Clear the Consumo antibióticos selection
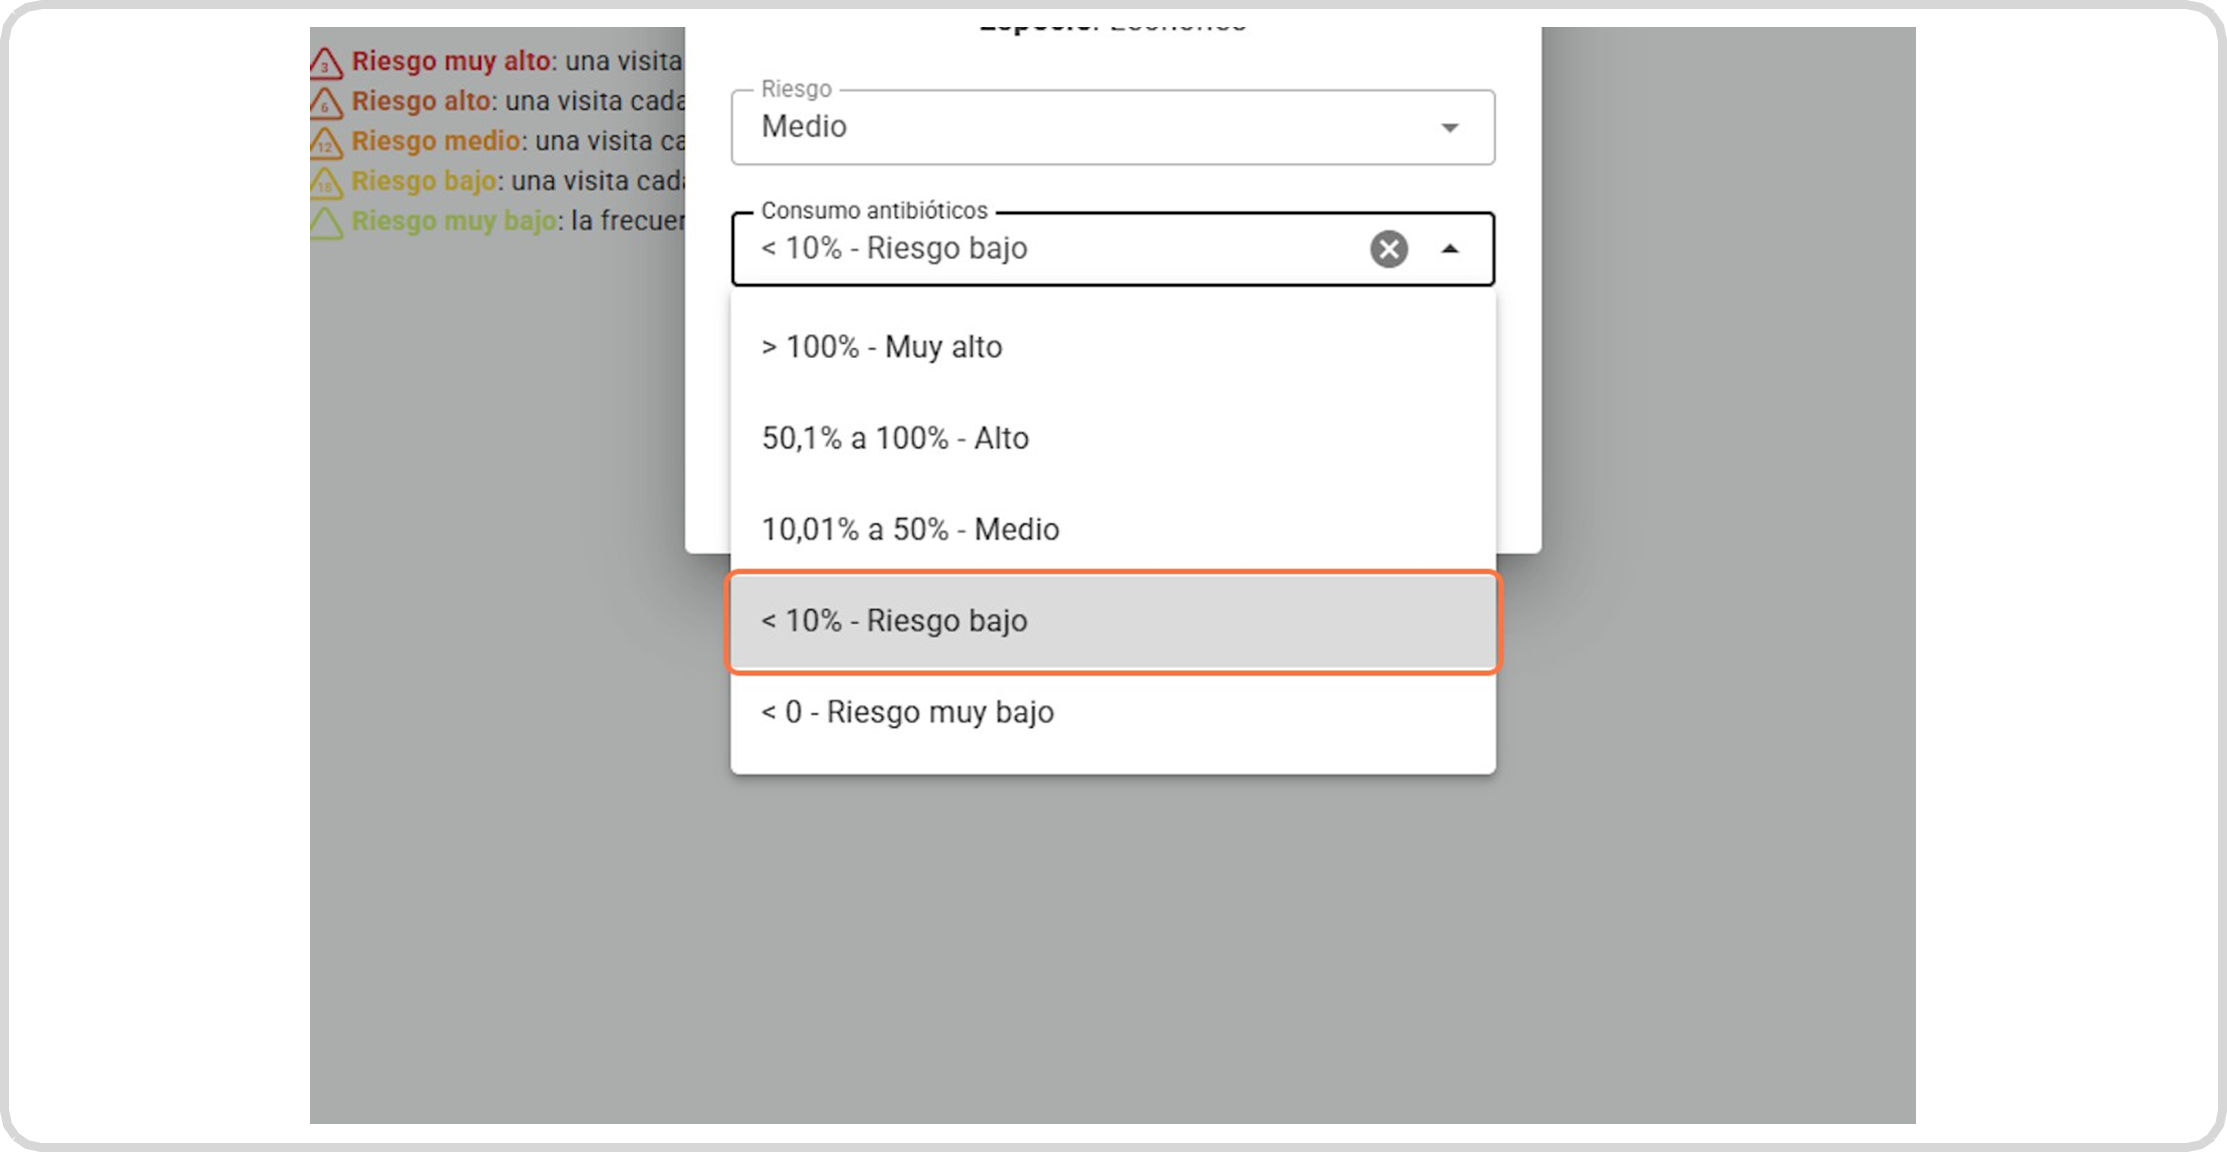The height and width of the screenshot is (1152, 2227). click(1388, 249)
